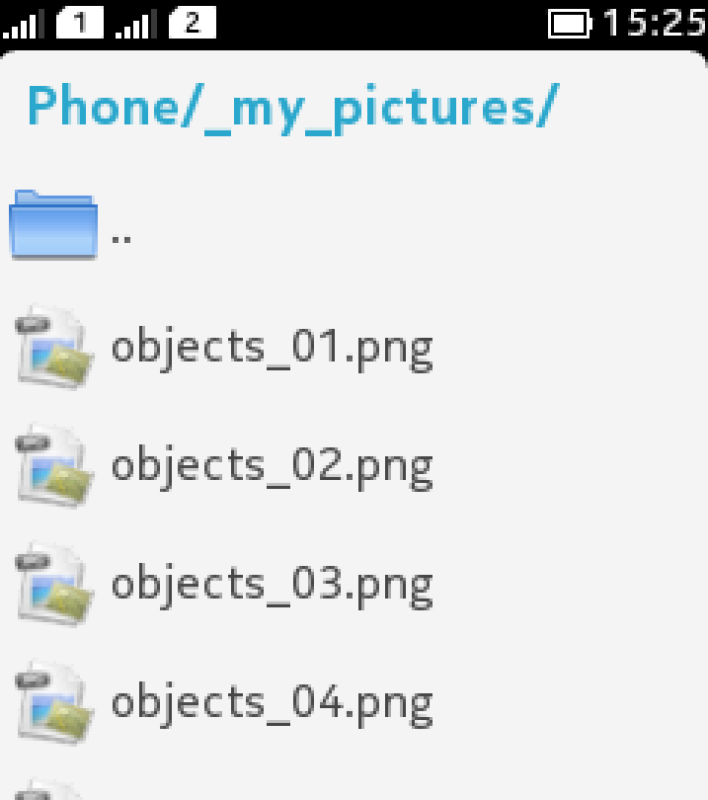Screen dimensions: 708x800
Task: Open the objects_03.png file name
Action: click(272, 584)
